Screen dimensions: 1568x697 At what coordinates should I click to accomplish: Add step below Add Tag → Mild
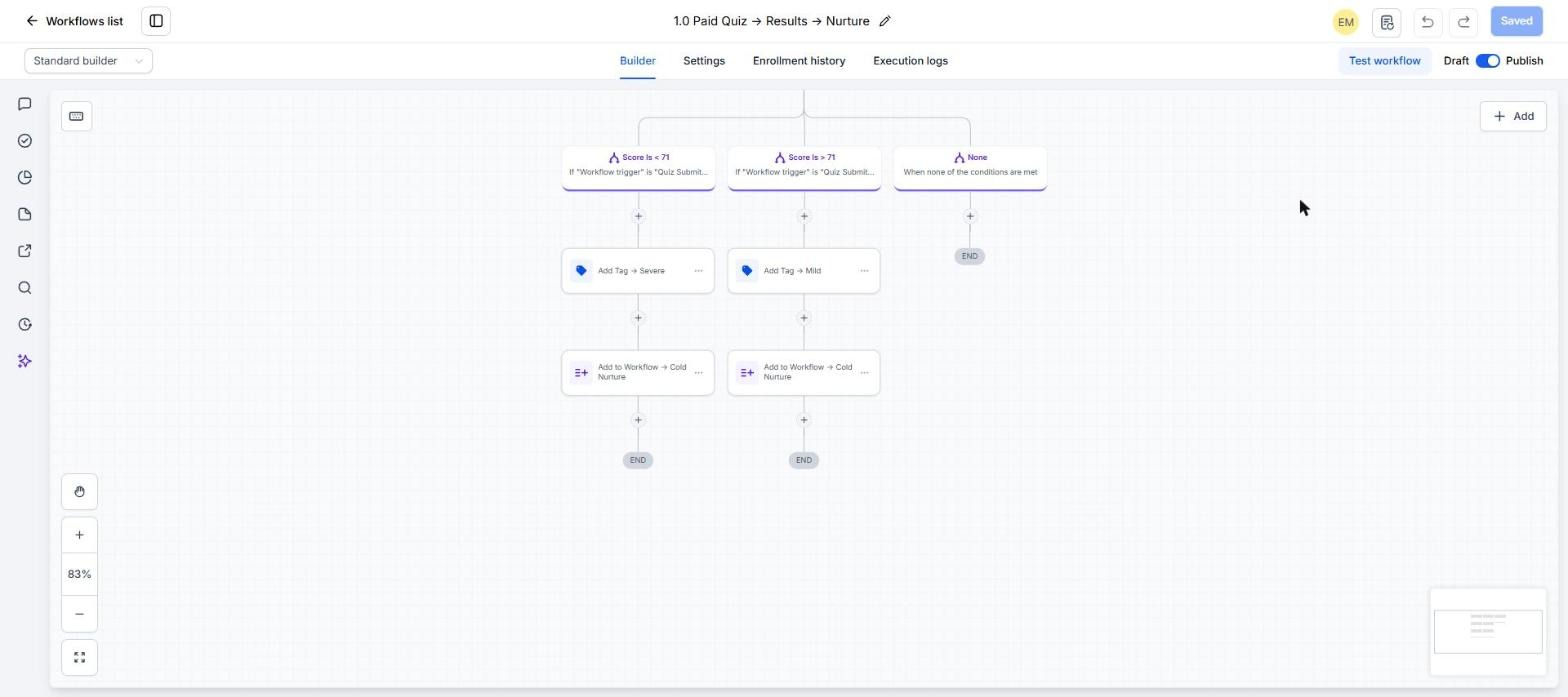point(804,318)
